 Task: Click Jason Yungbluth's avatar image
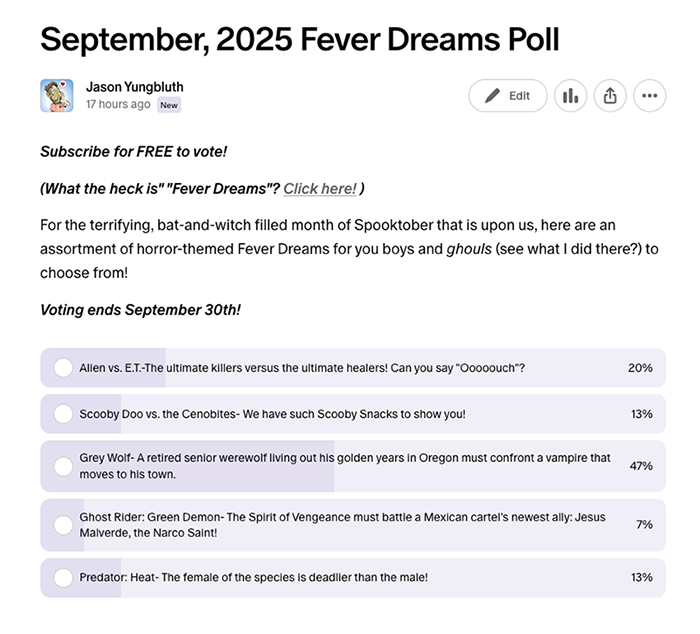pos(57,95)
